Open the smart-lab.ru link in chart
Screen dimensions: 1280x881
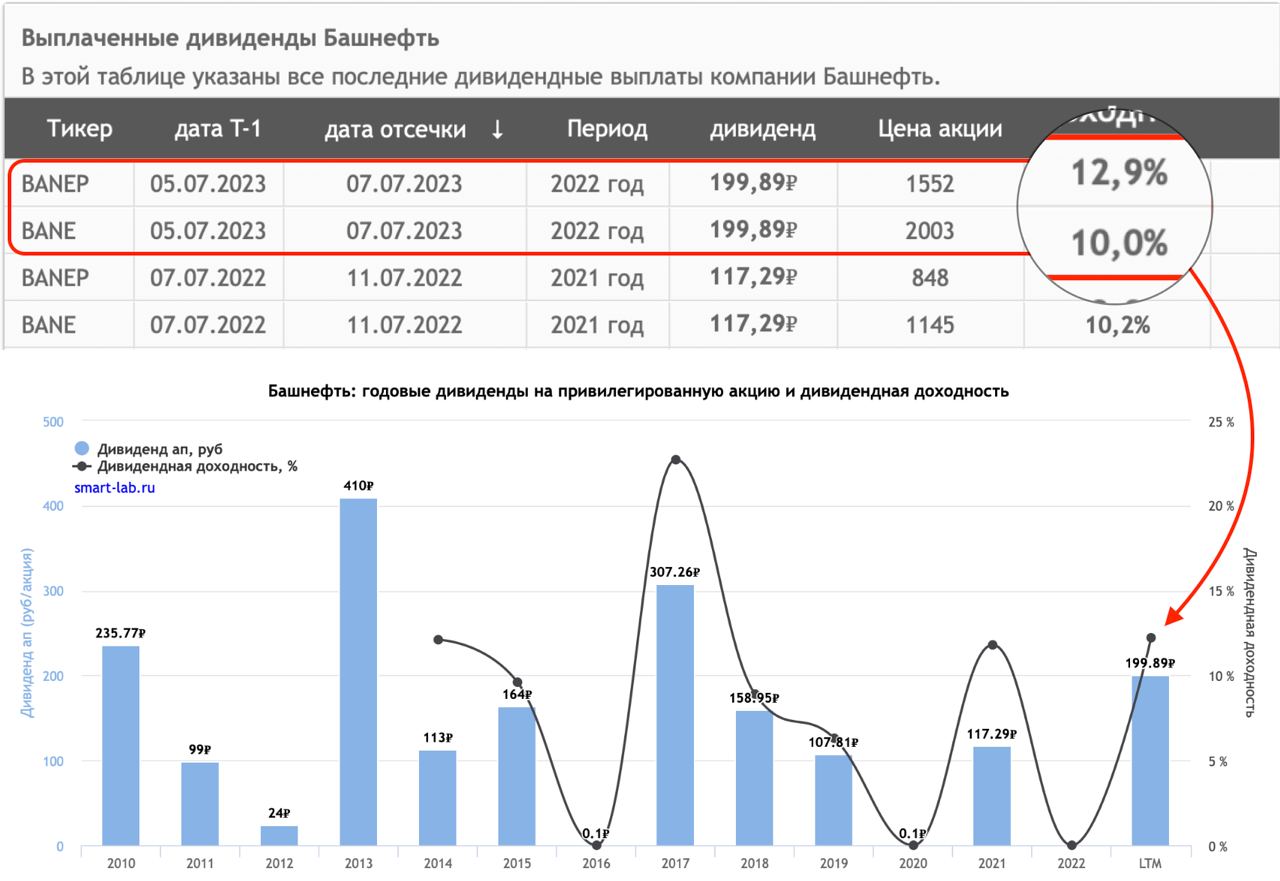[115, 488]
